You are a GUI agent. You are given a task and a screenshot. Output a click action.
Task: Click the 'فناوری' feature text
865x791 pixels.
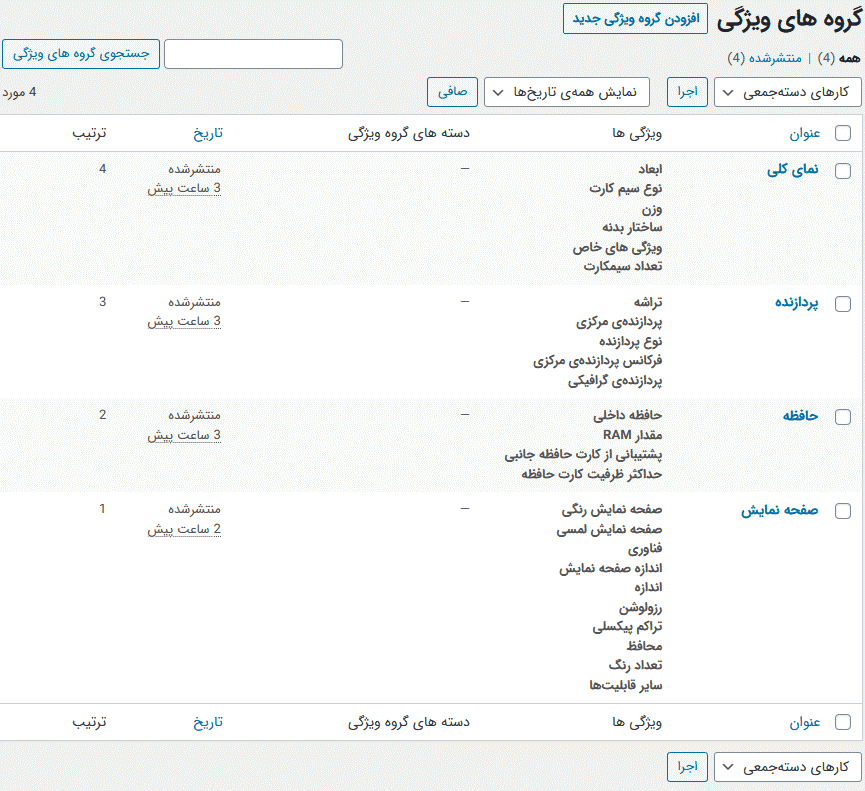tap(645, 549)
